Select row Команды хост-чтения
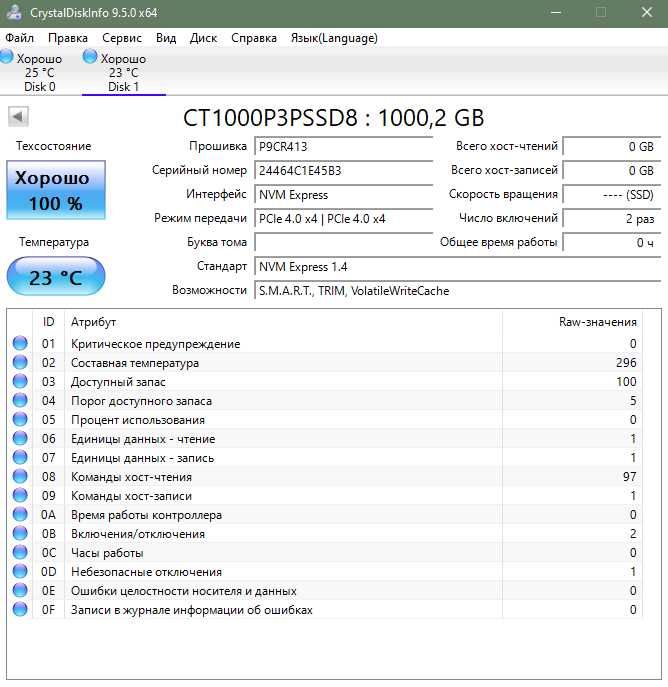The image size is (668, 687). [x=325, y=476]
